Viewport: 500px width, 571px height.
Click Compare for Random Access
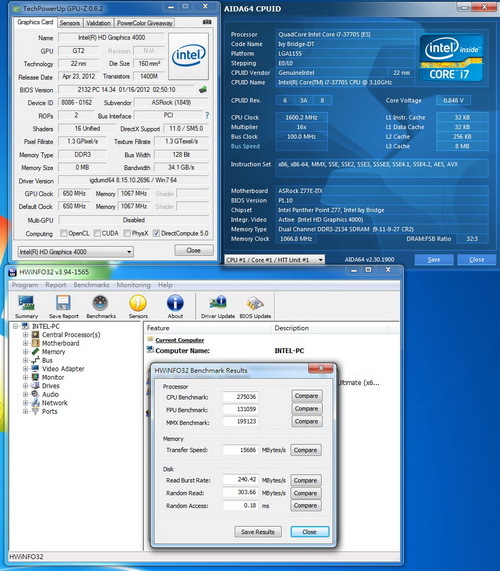(x=305, y=505)
